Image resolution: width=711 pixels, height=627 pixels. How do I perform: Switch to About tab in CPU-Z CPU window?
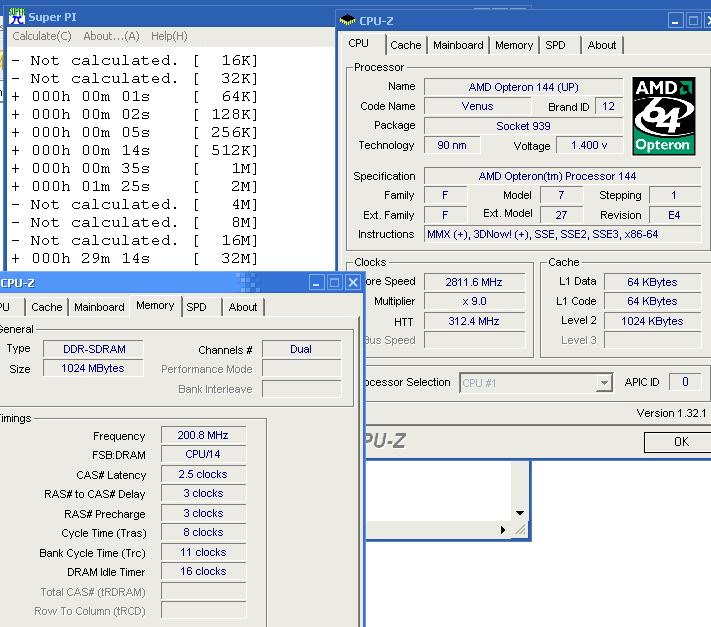602,45
